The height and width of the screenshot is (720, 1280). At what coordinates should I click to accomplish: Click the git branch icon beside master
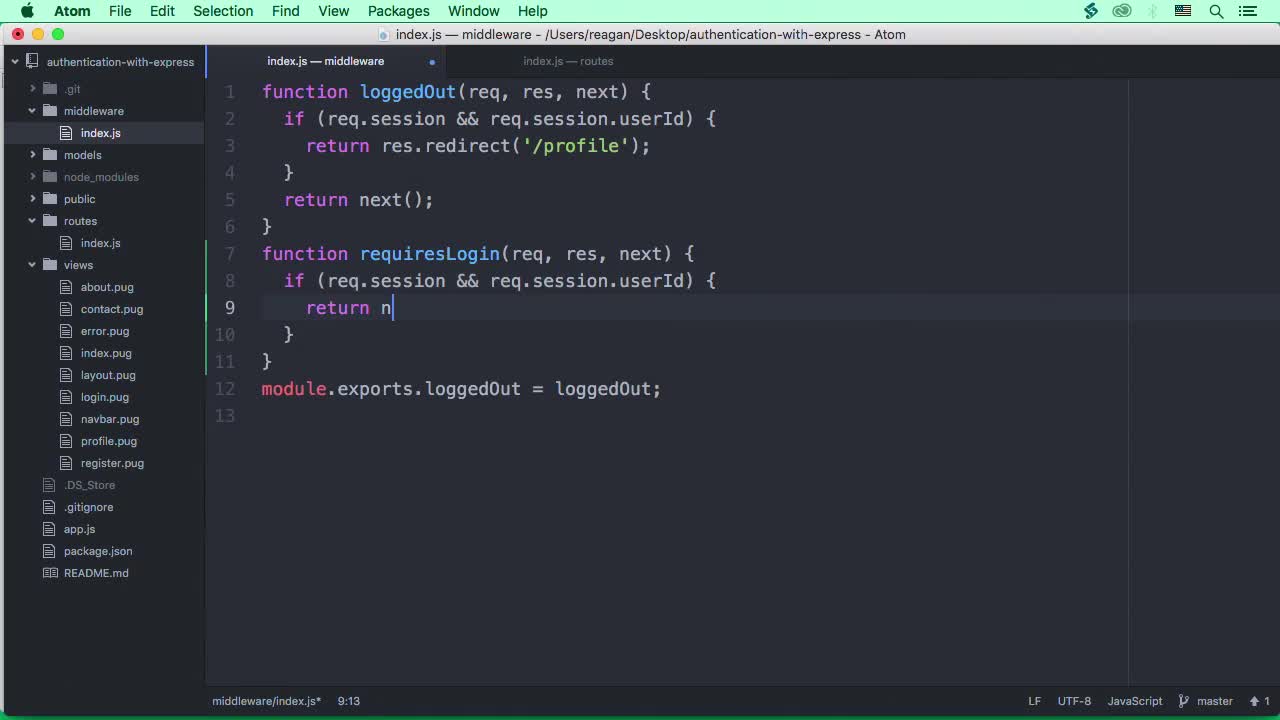(x=1184, y=701)
